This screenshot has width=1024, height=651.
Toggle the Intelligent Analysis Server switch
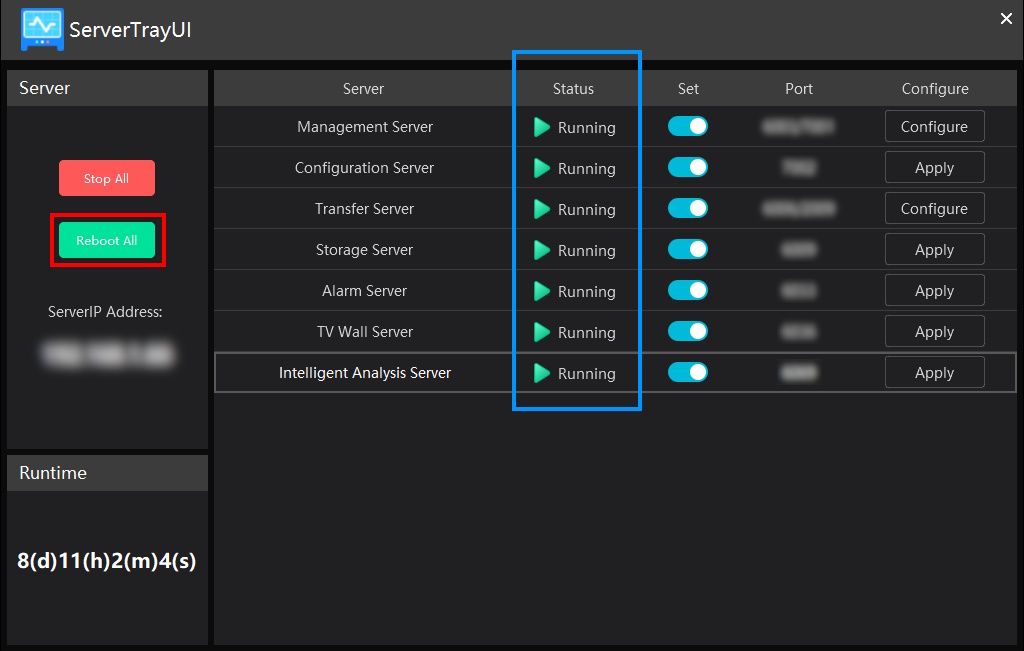pyautogui.click(x=688, y=372)
